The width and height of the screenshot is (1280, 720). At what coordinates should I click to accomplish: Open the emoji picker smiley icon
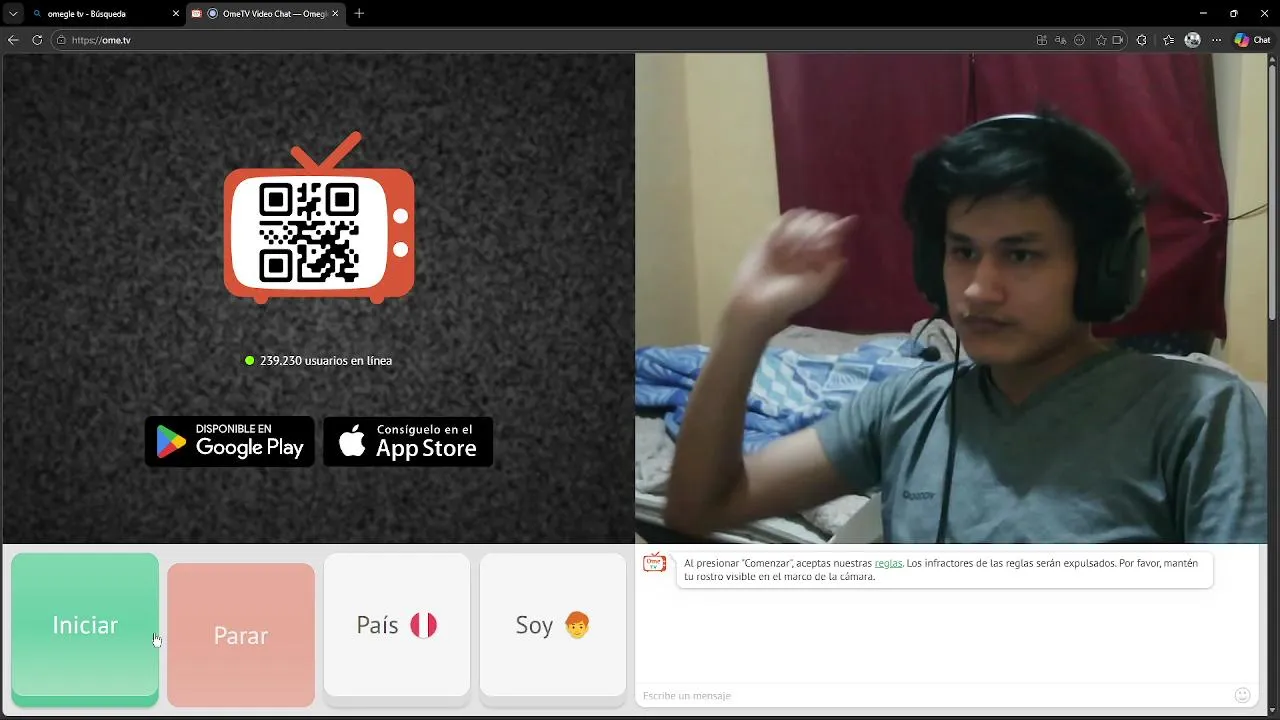[1243, 695]
